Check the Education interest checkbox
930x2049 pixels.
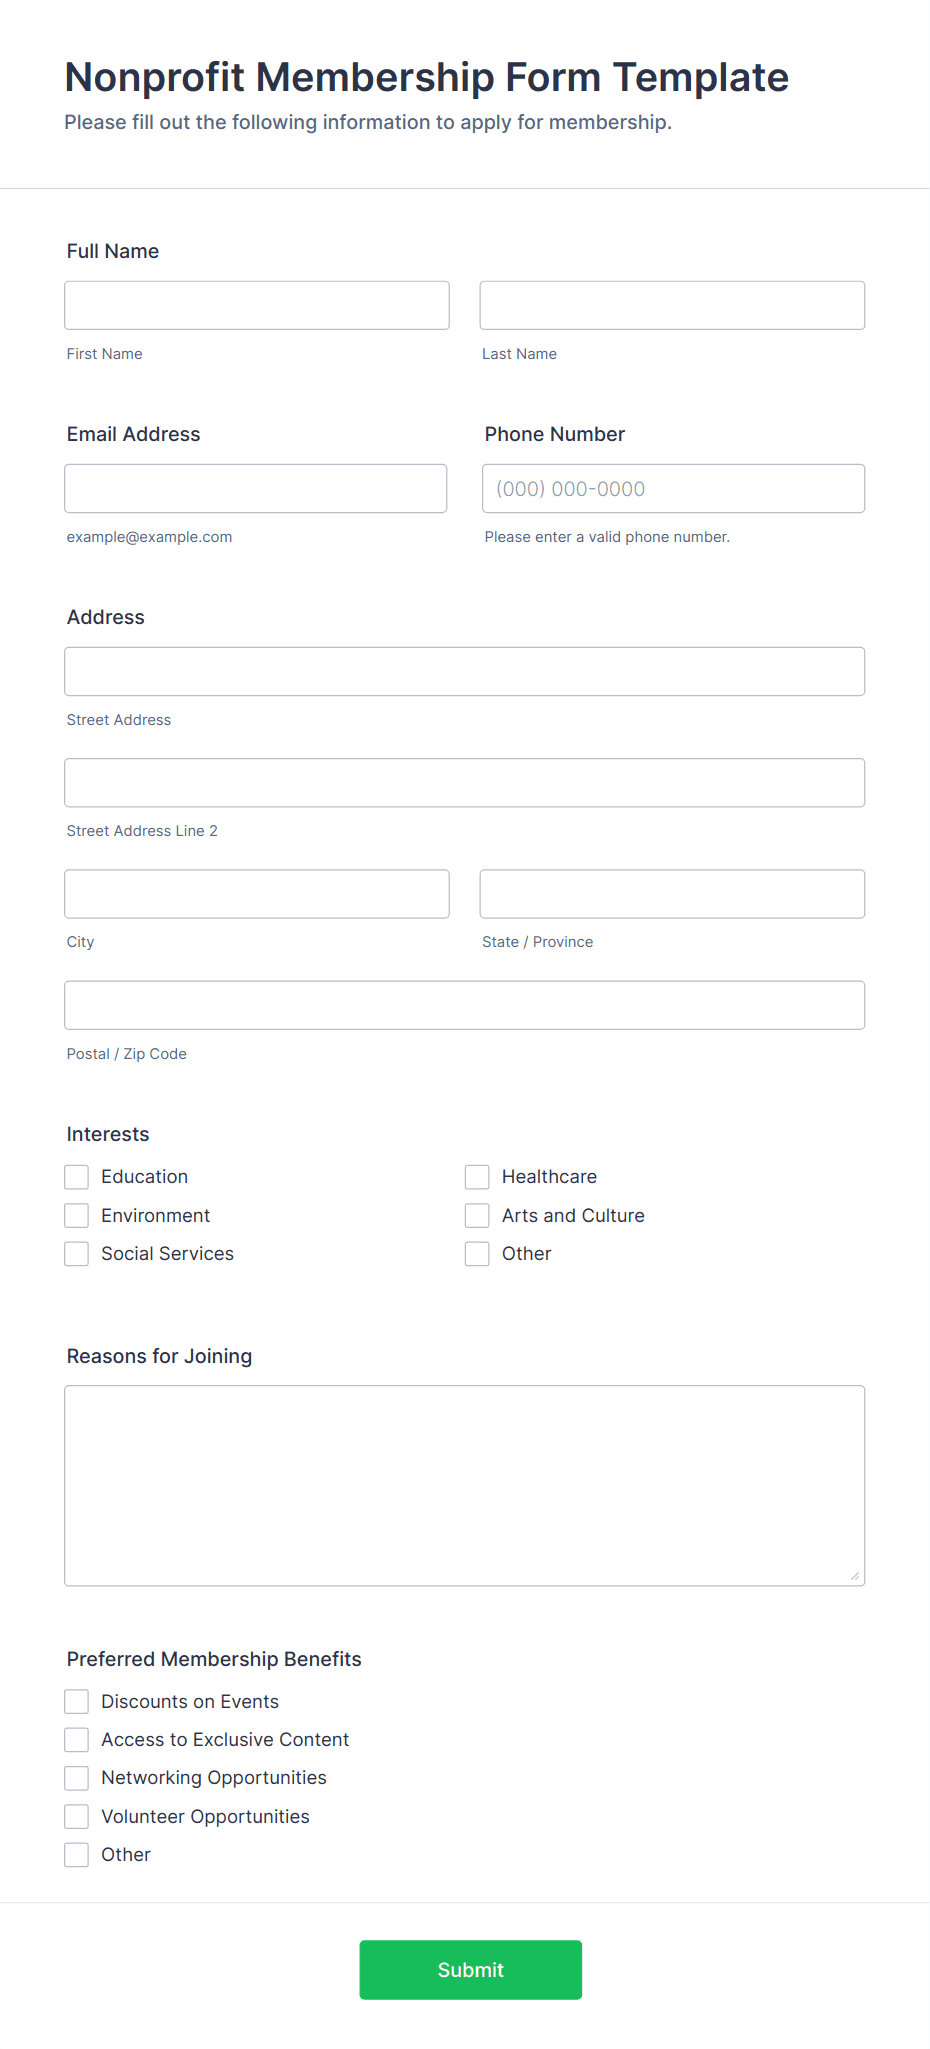(x=76, y=1176)
